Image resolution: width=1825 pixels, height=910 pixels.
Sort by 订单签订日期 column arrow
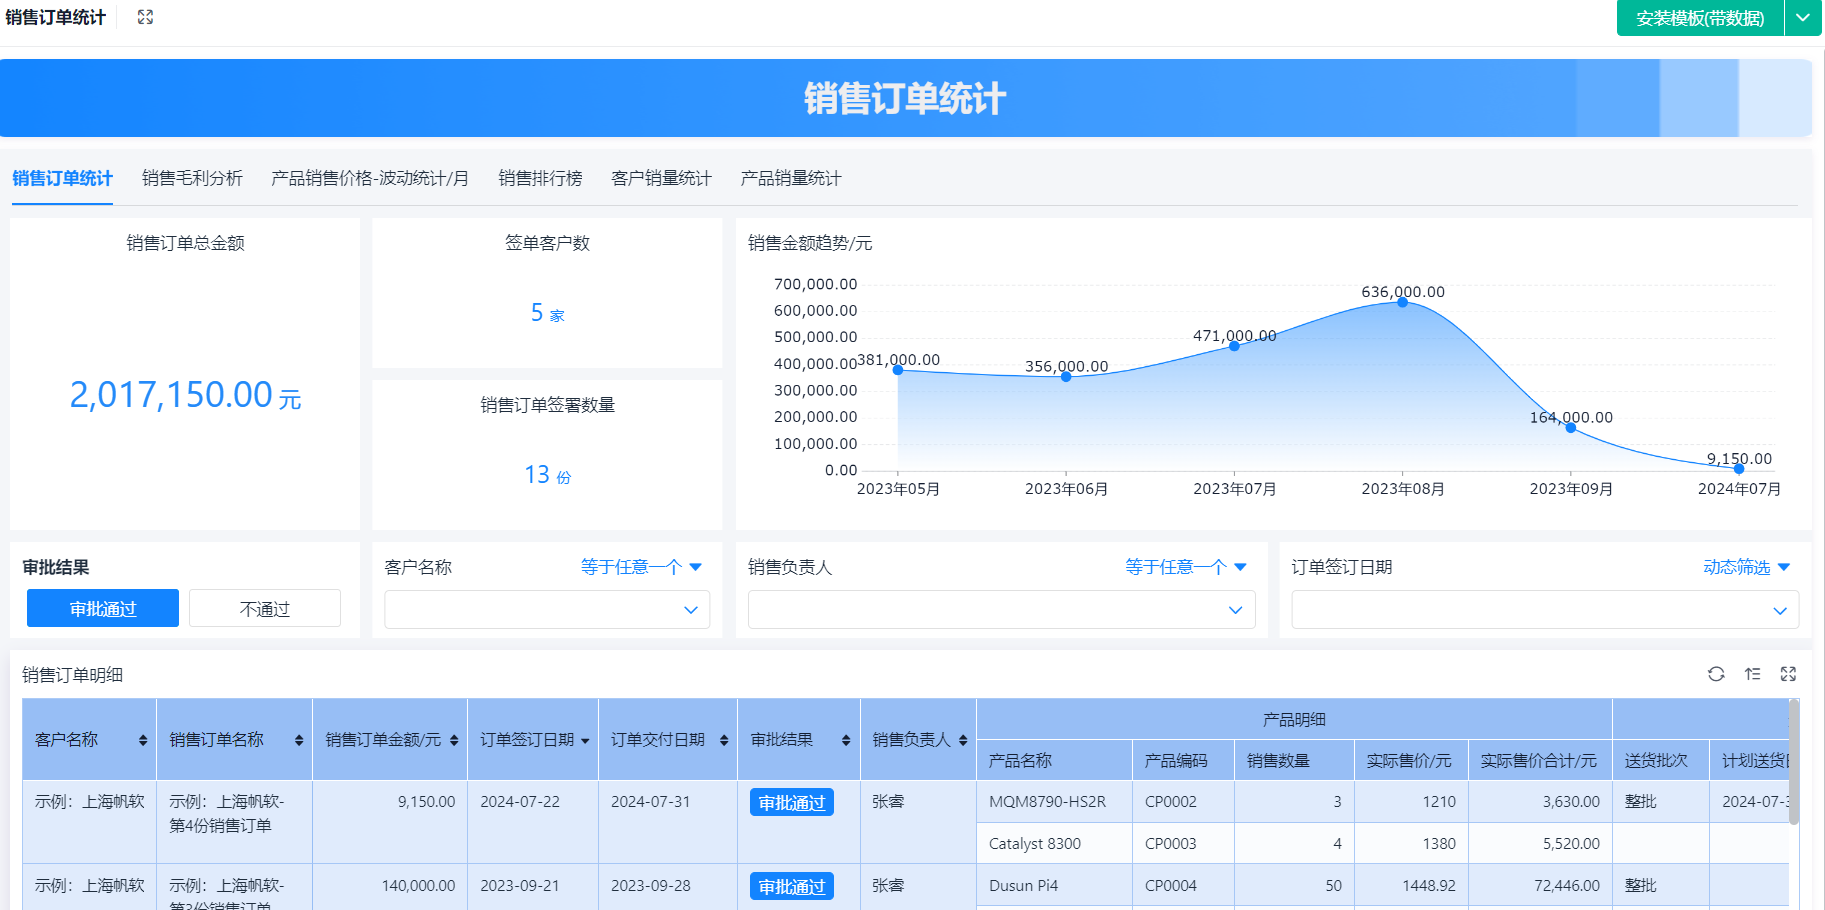tap(585, 741)
